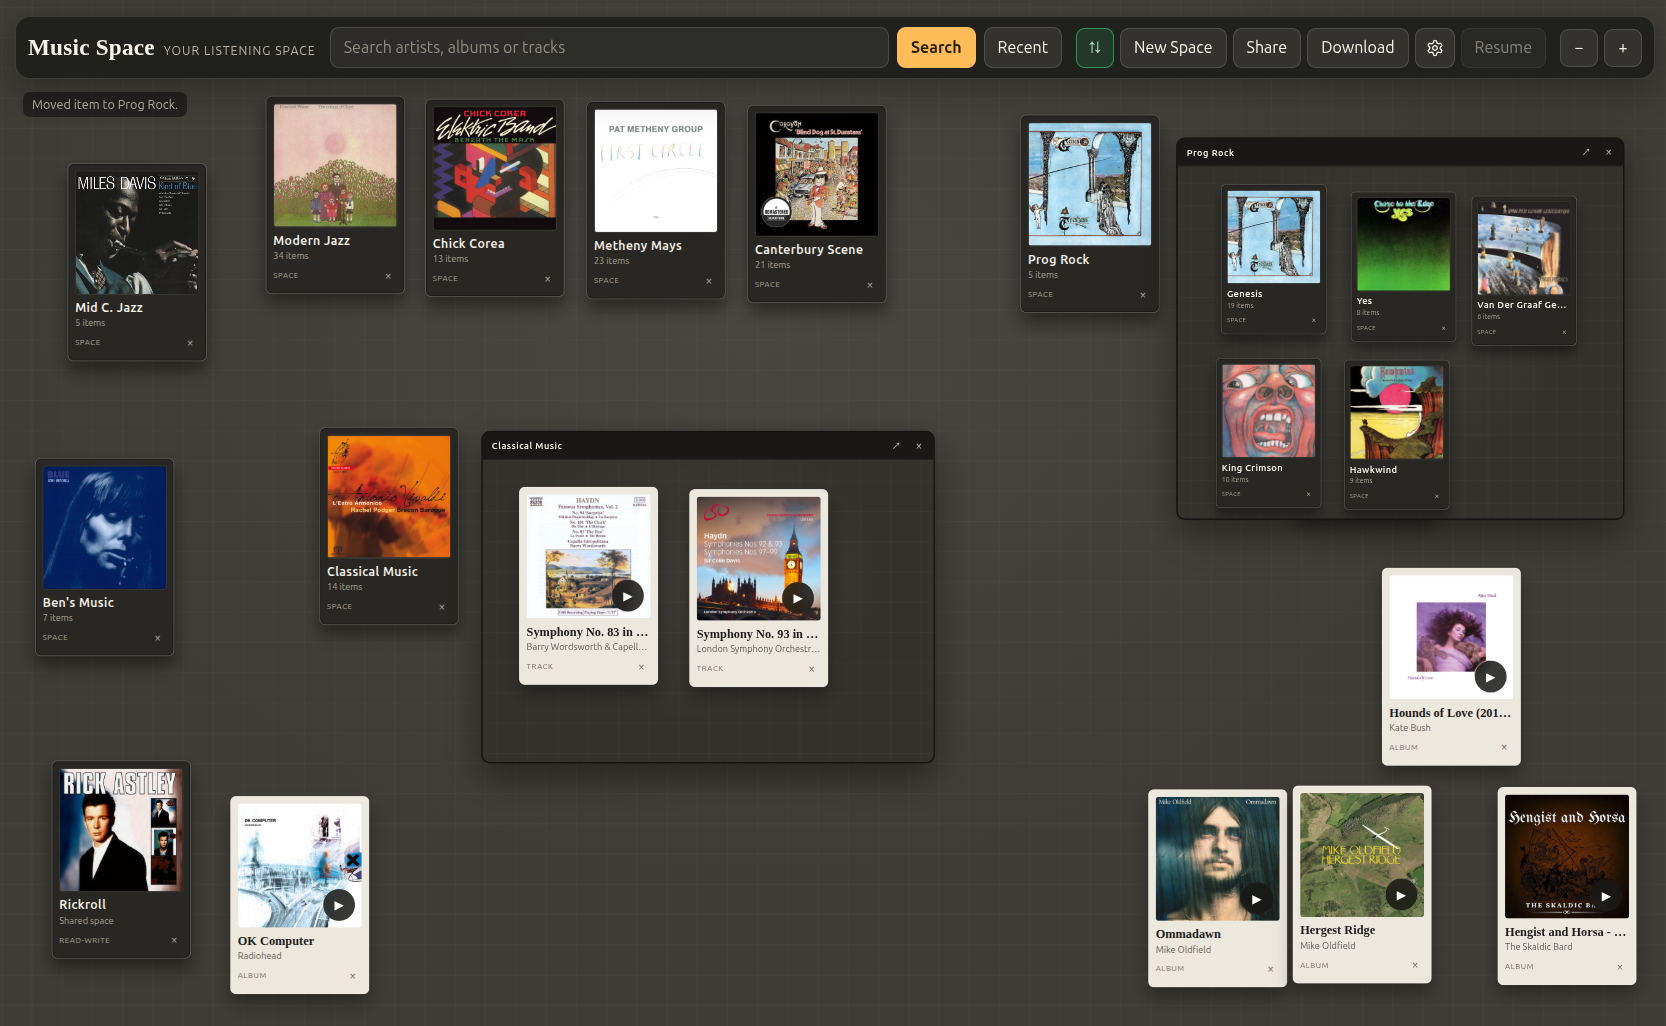Click "Radiohead" artist text
The height and width of the screenshot is (1026, 1666).
(x=260, y=956)
